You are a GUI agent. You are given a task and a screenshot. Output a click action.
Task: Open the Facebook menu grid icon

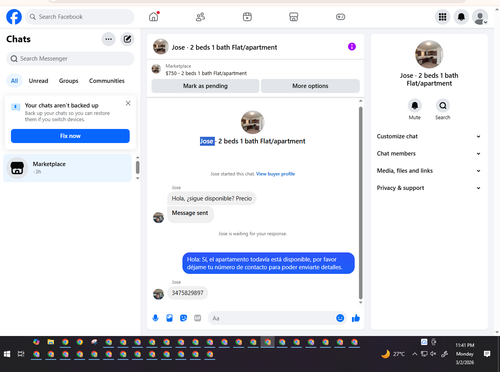pos(442,17)
